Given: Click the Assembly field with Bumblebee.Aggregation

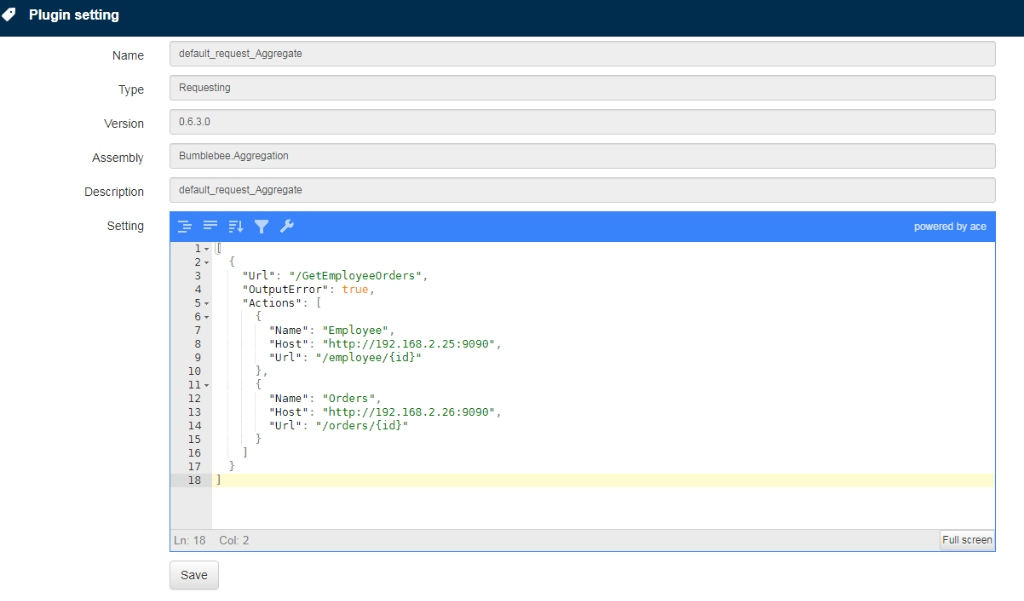Looking at the screenshot, I should [x=583, y=155].
